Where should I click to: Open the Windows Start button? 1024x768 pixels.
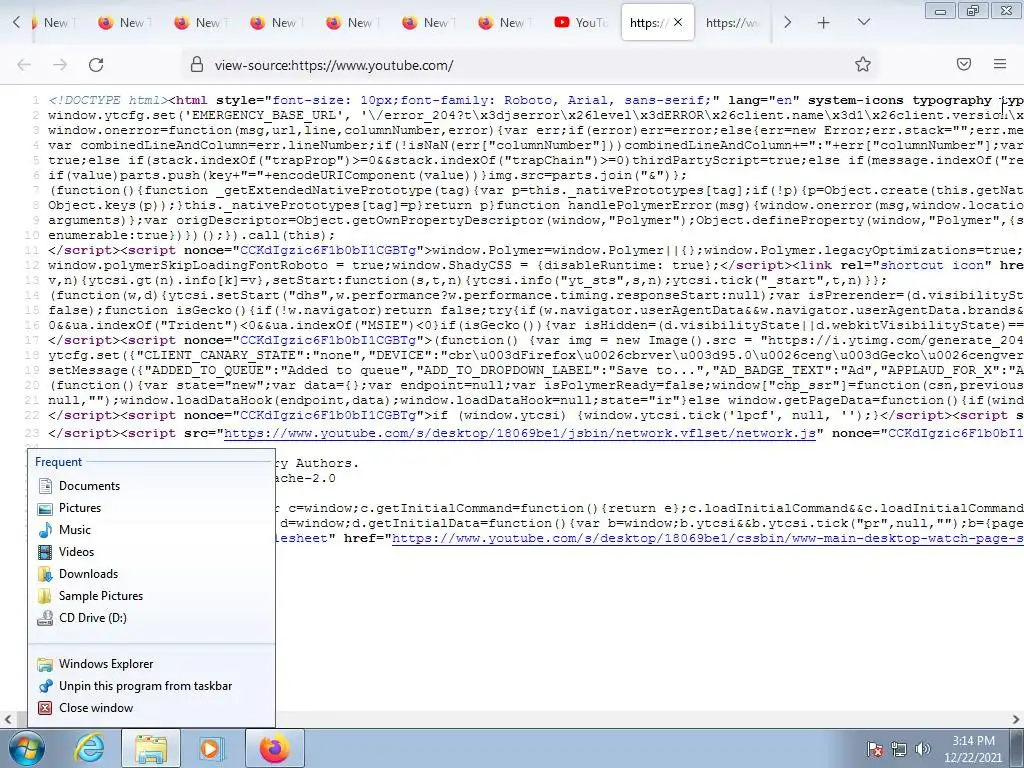click(x=25, y=748)
